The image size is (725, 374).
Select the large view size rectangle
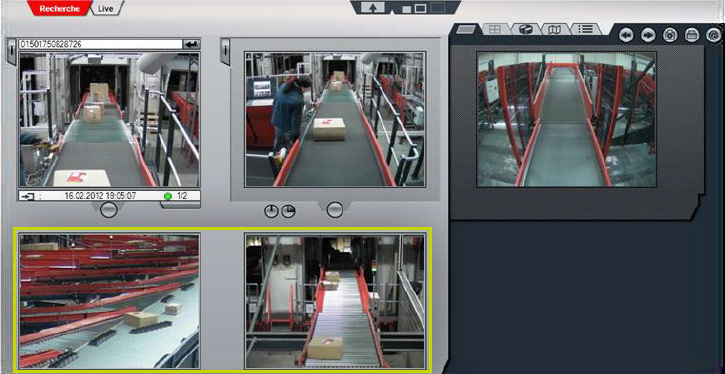(x=438, y=7)
